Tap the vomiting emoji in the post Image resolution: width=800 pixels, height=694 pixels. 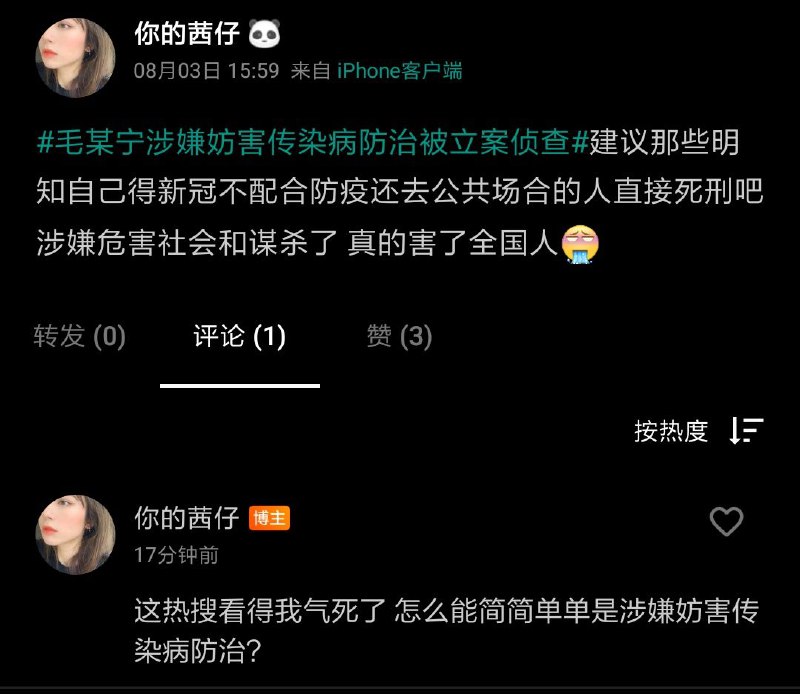580,244
